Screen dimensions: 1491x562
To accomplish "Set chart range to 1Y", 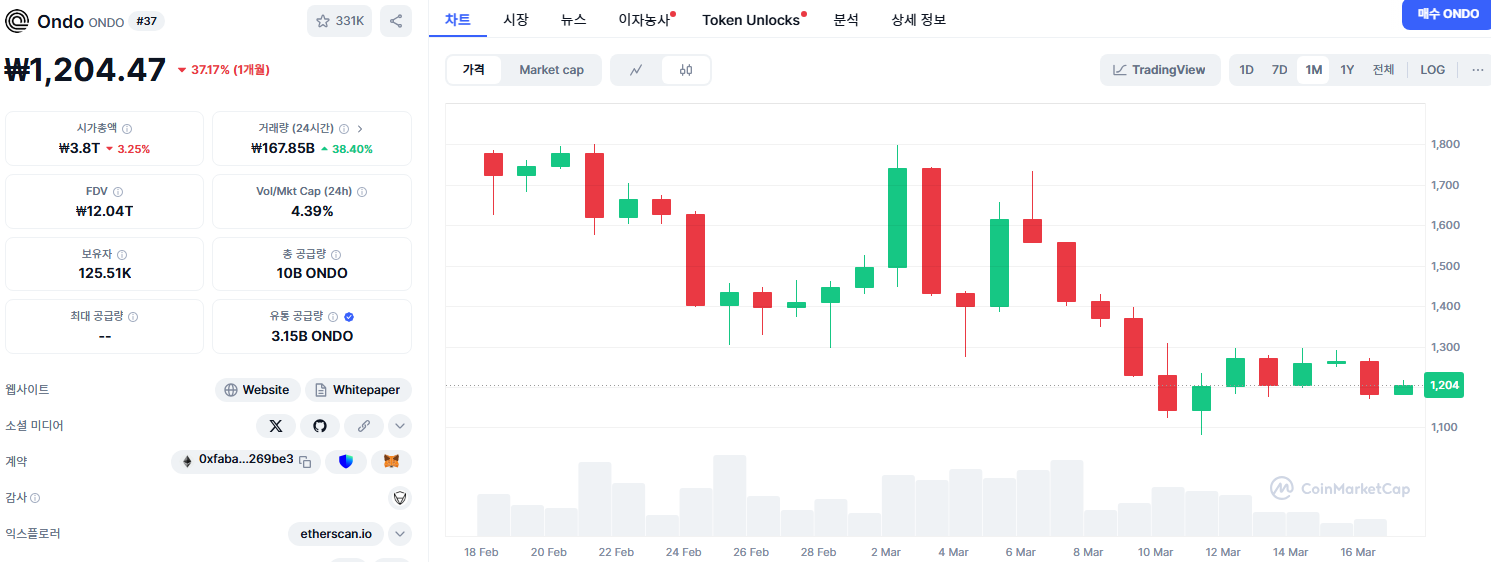I will 1347,70.
